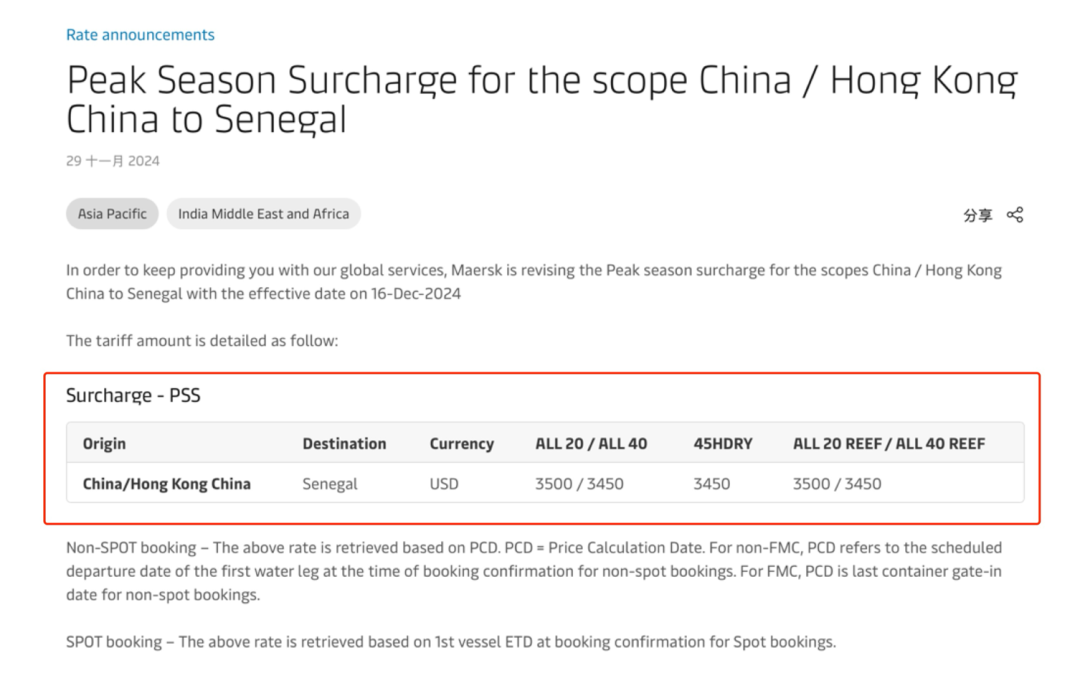The image size is (1080, 676).
Task: Click the USD currency cell
Action: [444, 484]
